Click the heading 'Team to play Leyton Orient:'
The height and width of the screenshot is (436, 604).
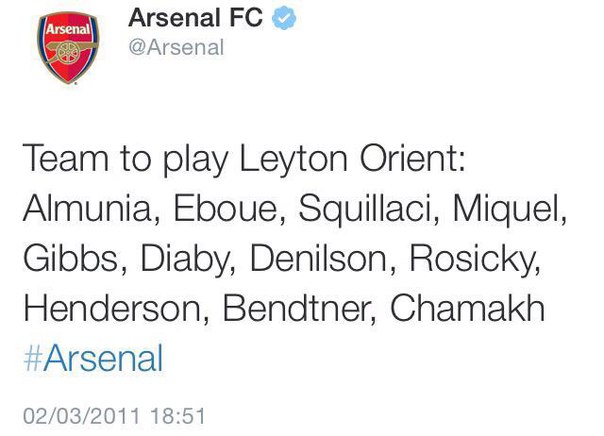click(x=244, y=159)
